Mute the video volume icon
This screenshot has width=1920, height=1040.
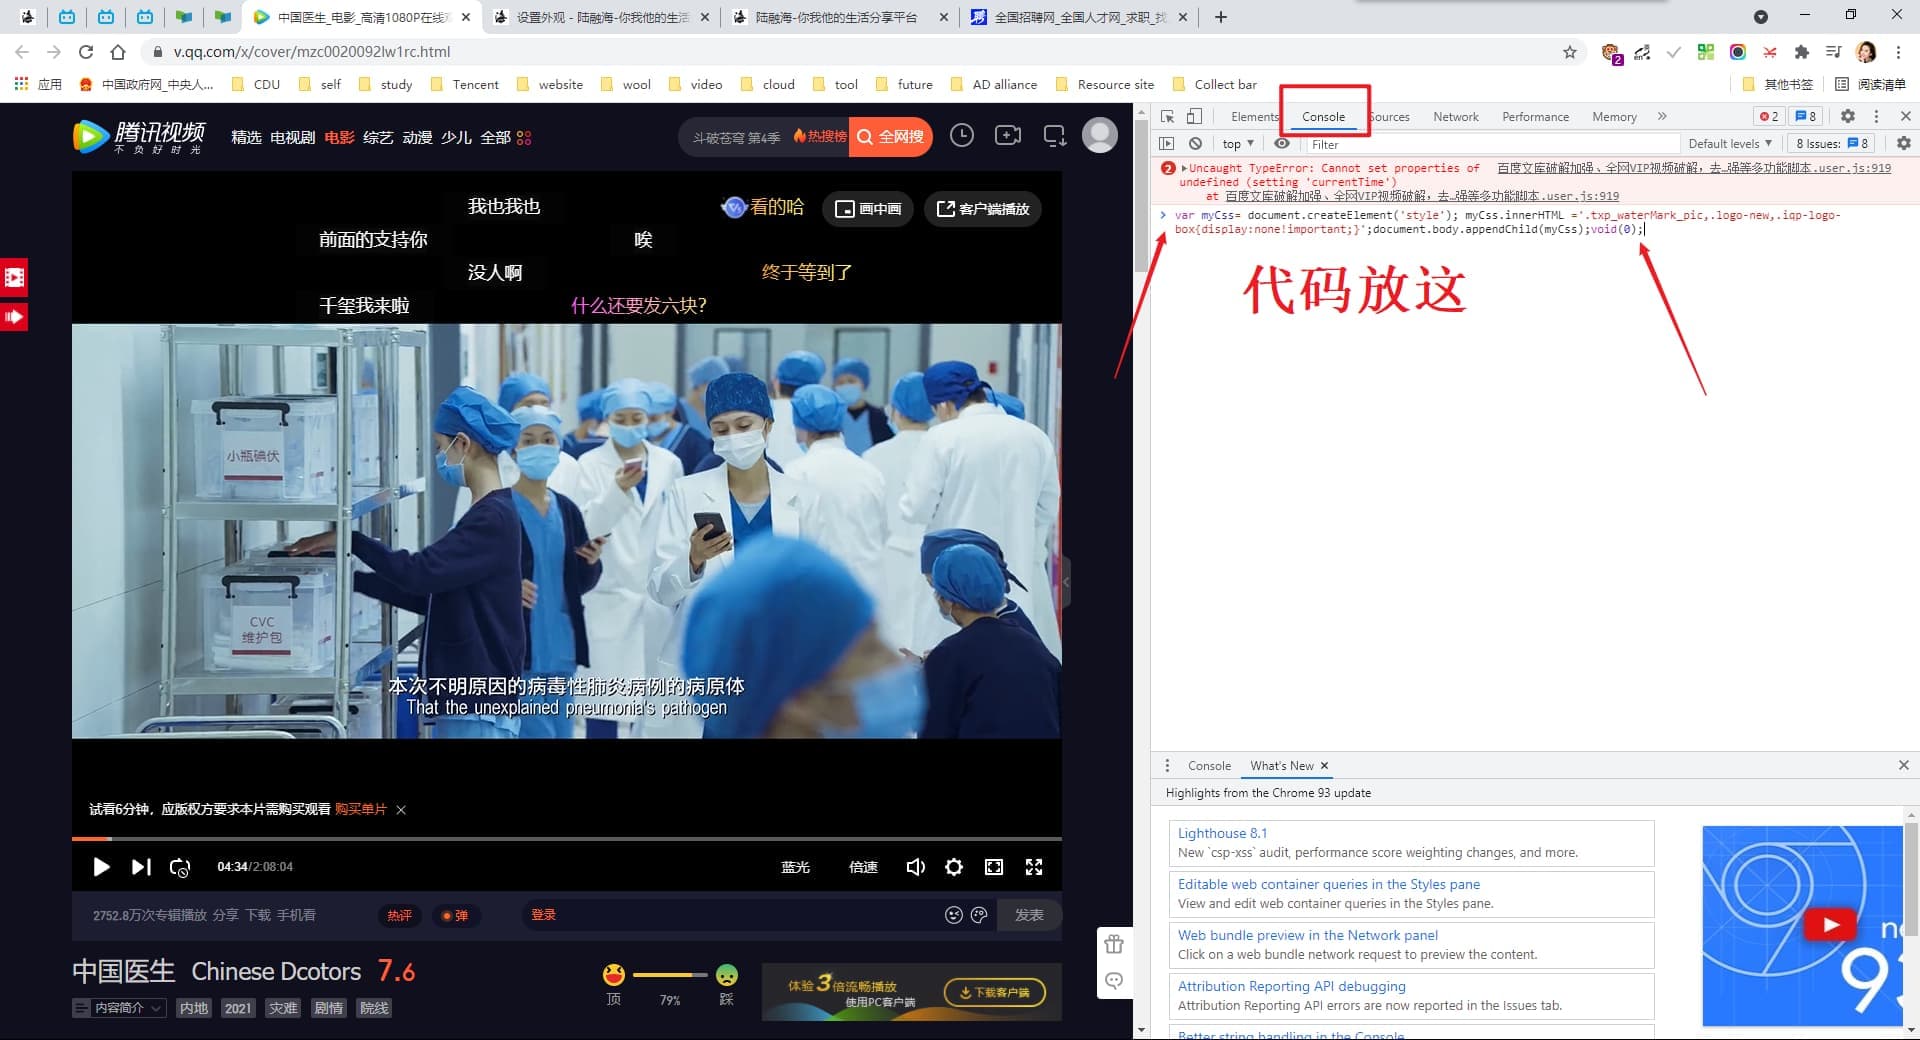915,867
